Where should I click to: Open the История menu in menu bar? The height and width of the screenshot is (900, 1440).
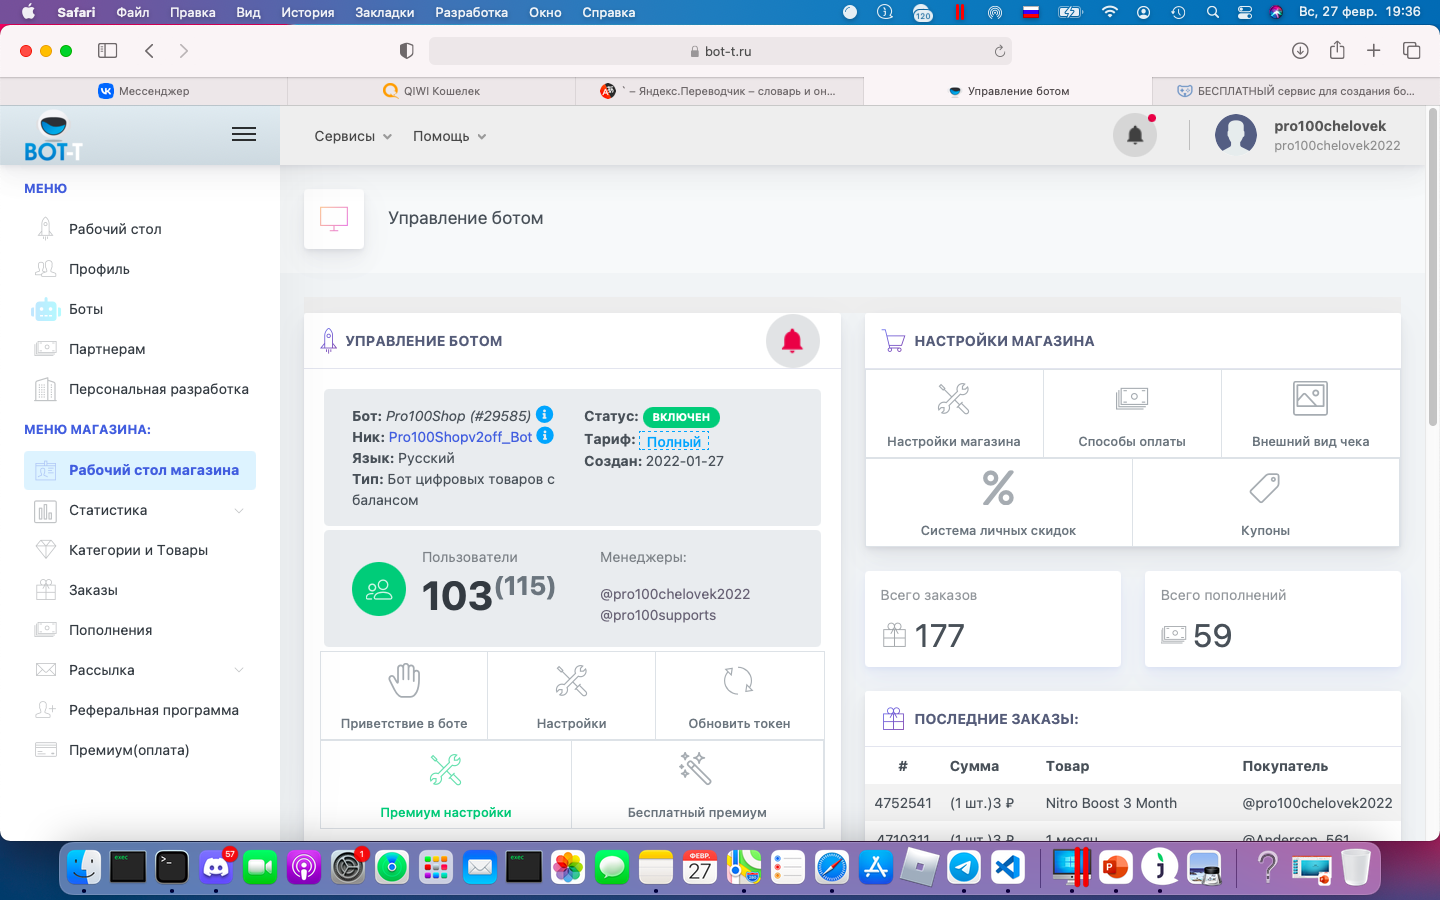point(307,12)
